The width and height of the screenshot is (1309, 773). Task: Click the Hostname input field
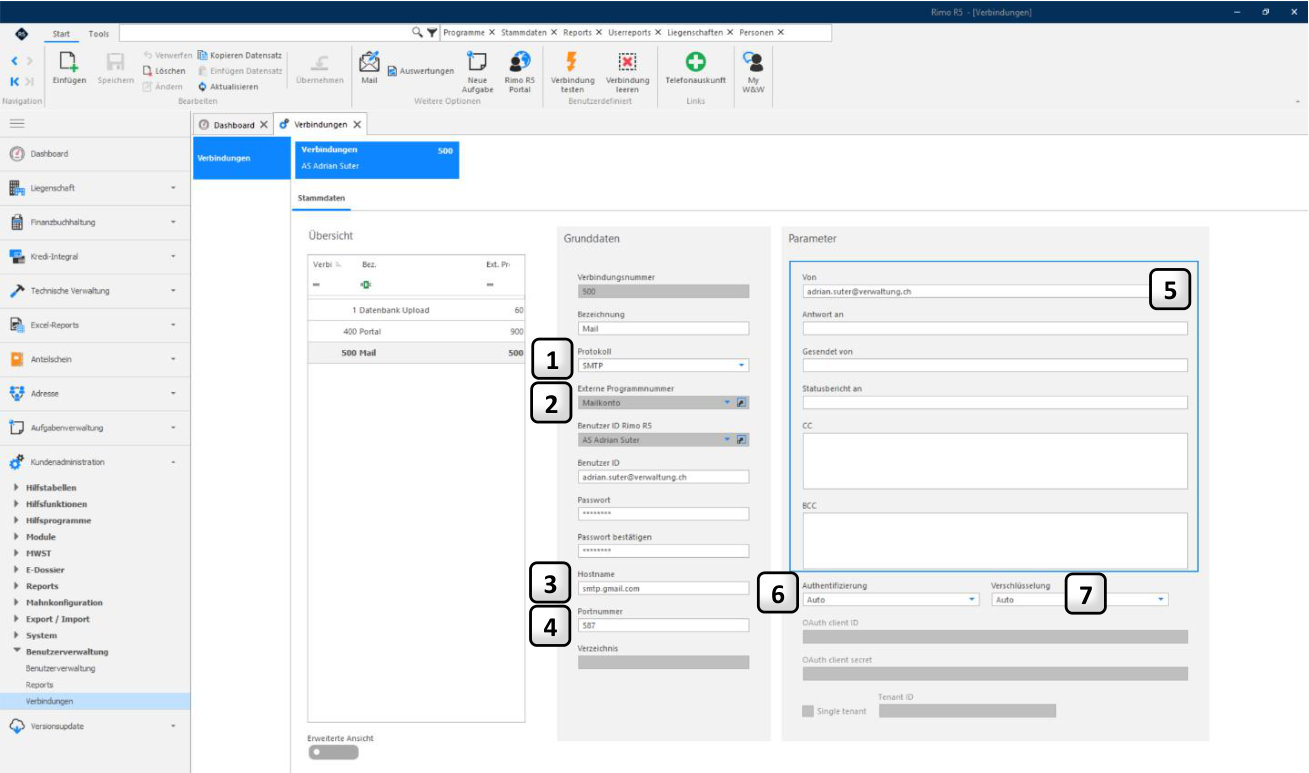663,589
